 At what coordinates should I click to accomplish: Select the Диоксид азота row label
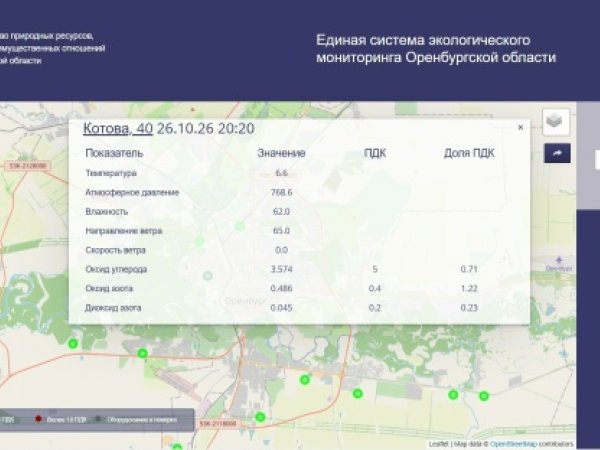pos(113,308)
